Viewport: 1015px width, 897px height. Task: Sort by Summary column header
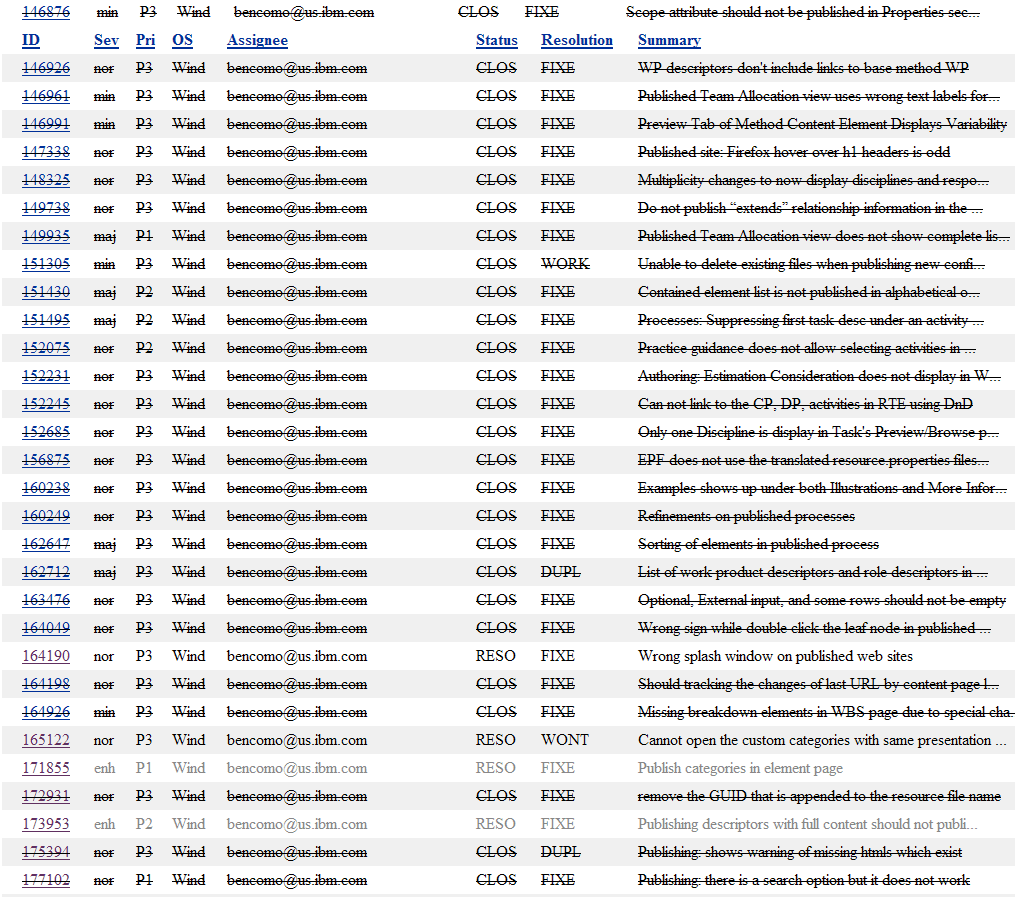[669, 40]
